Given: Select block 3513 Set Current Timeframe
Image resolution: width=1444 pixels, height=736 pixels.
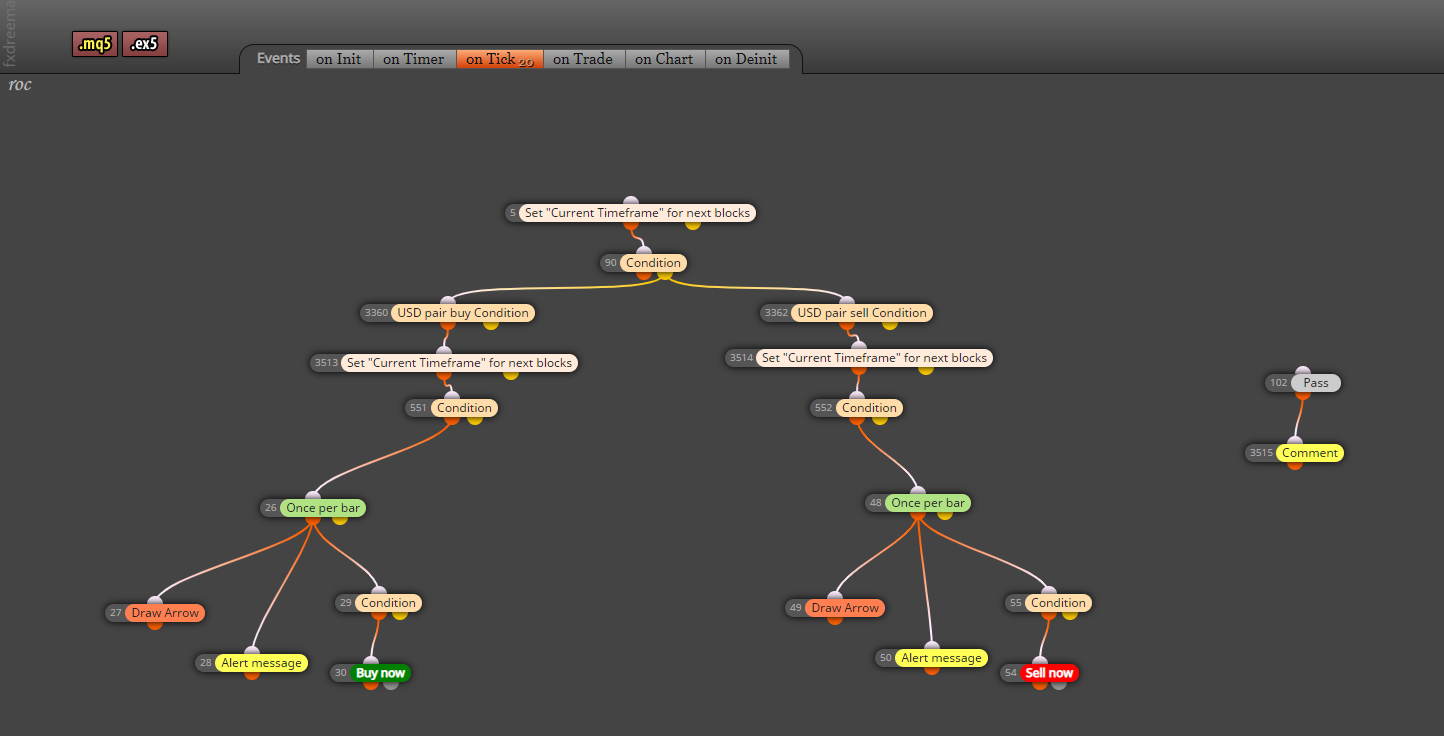Looking at the screenshot, I should (459, 363).
